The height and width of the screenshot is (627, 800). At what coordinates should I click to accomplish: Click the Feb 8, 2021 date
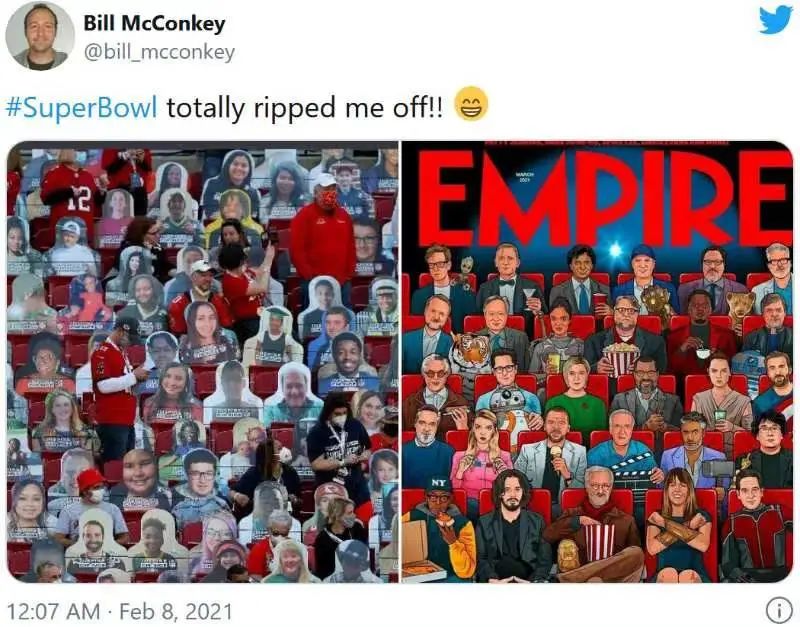(176, 611)
